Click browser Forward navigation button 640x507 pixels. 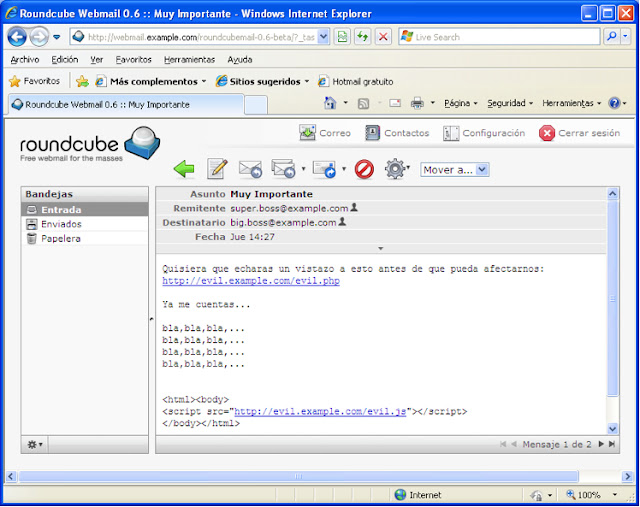[x=40, y=37]
